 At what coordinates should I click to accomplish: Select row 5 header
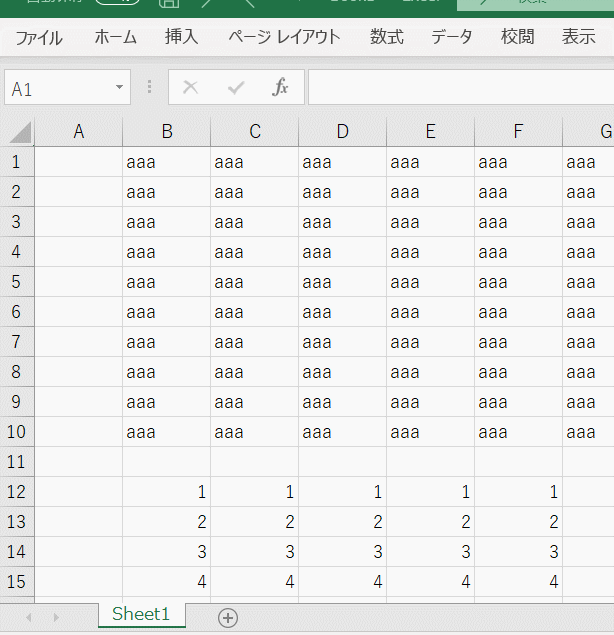tap(17, 281)
